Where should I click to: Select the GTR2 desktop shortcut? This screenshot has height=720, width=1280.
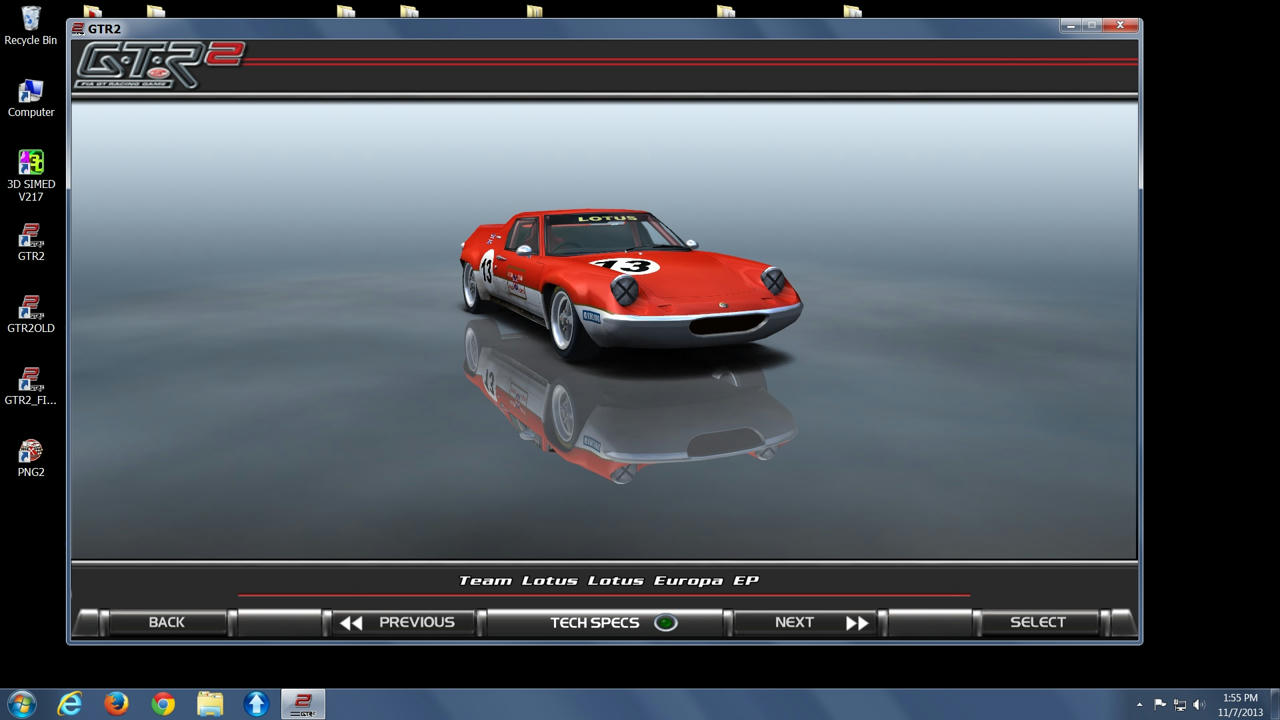click(x=31, y=242)
